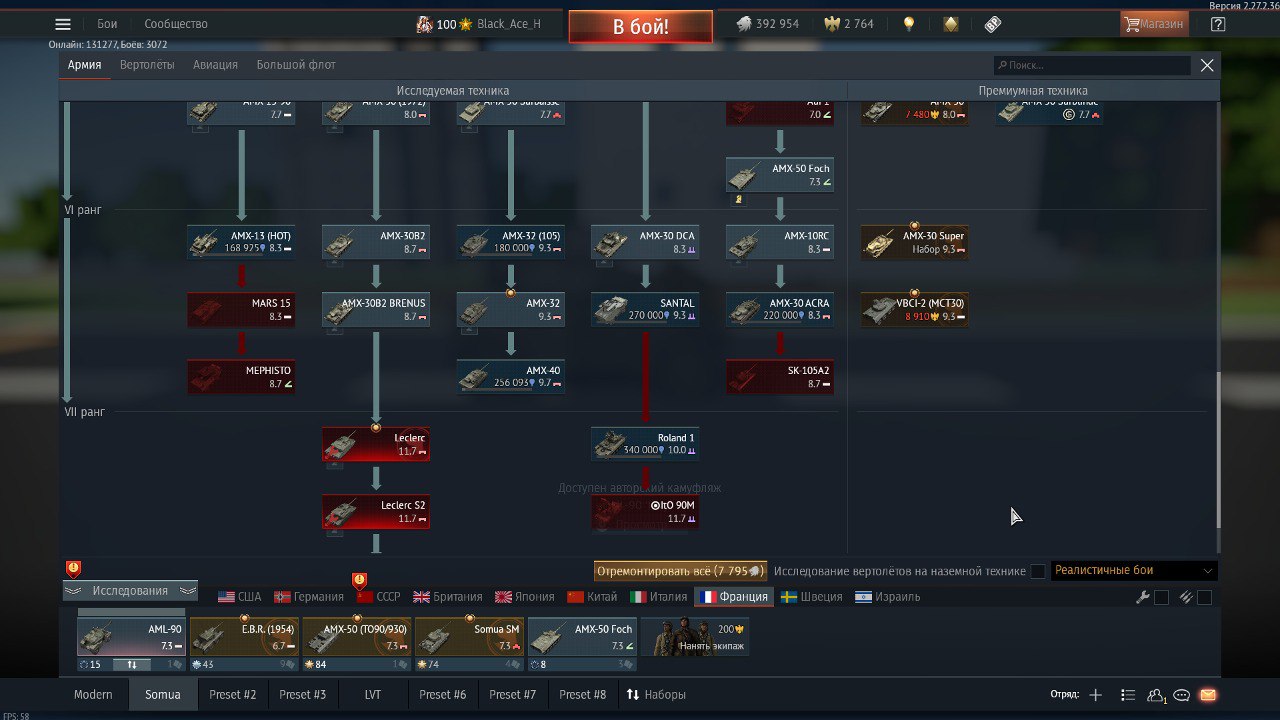
Task: Select the MEPHISTO locked vehicle
Action: coord(241,377)
